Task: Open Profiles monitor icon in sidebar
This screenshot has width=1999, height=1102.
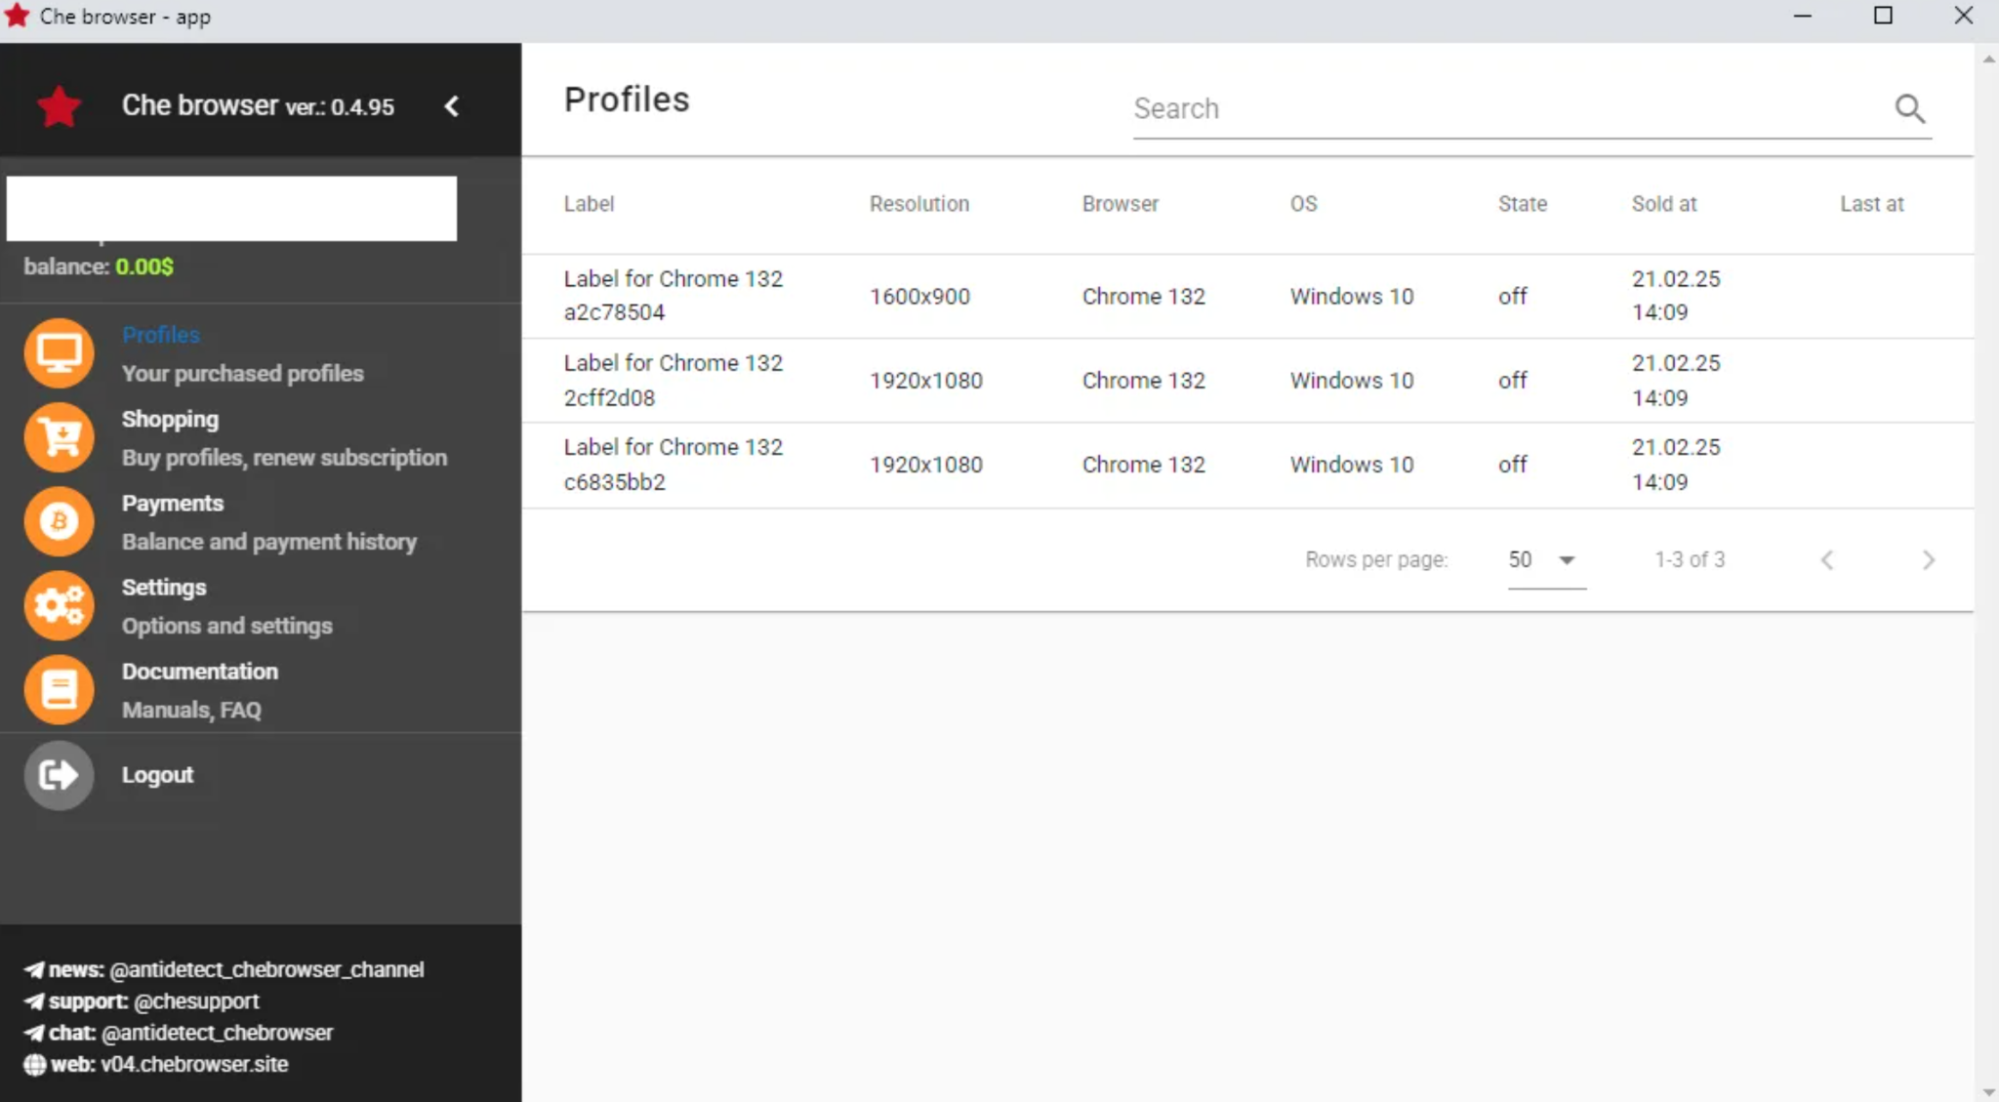Action: [x=59, y=352]
